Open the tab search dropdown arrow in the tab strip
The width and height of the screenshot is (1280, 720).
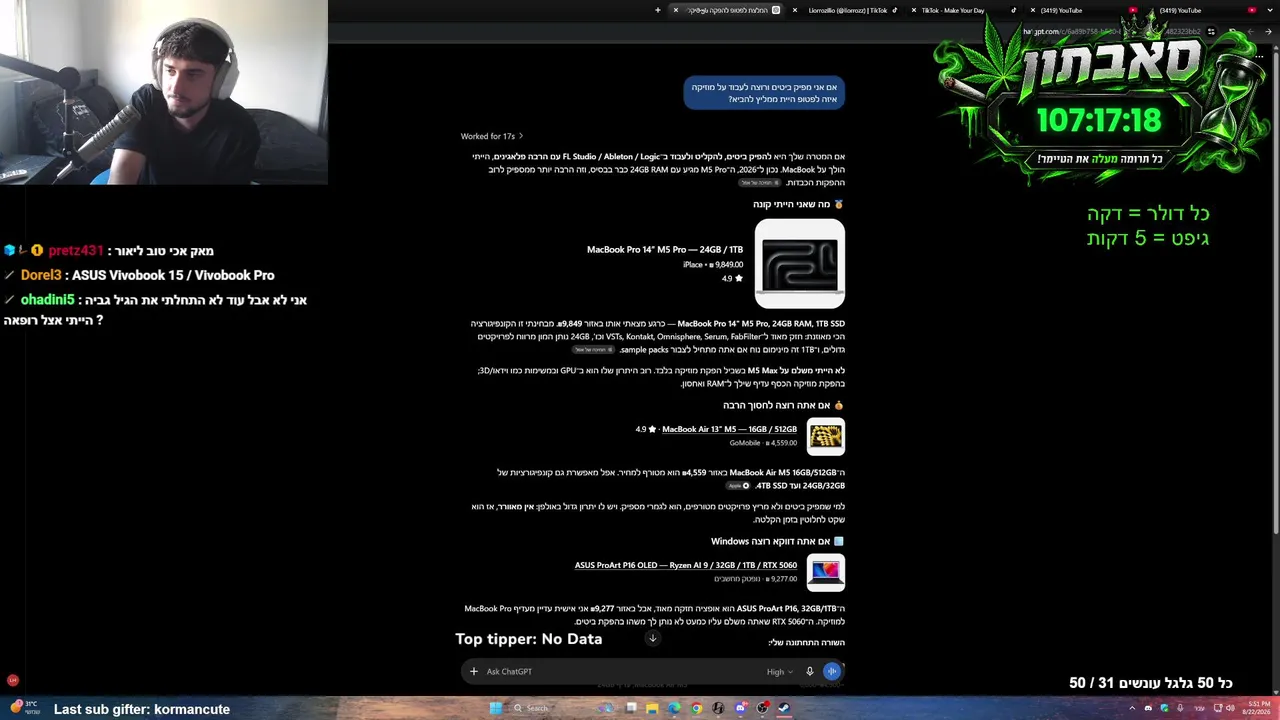coord(1270,10)
